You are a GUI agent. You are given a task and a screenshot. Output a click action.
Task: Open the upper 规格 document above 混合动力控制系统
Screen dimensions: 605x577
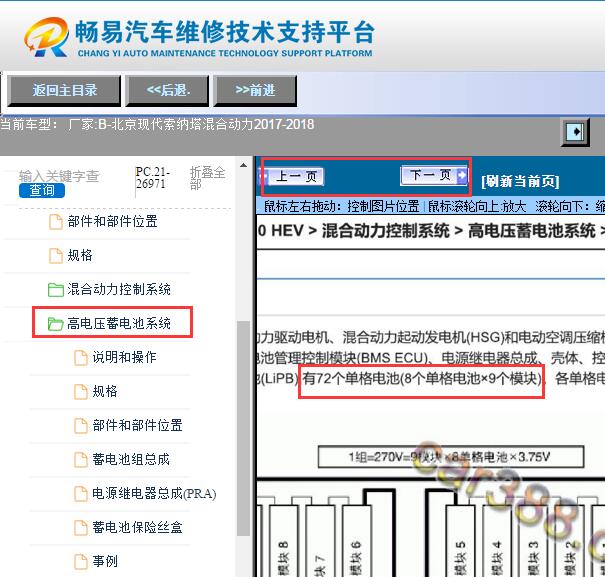point(80,256)
